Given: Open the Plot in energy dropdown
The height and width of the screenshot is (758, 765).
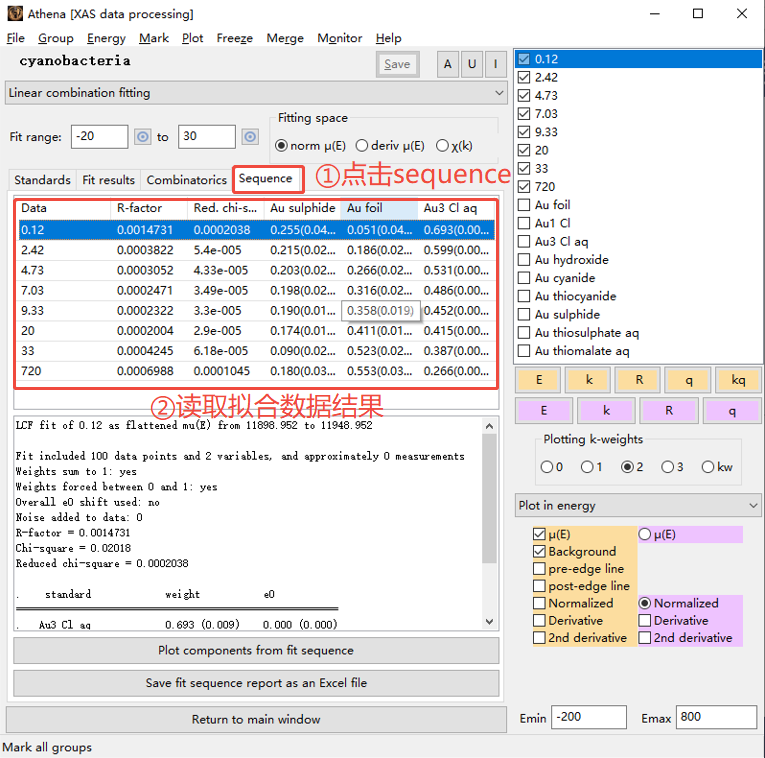Looking at the screenshot, I should (638, 505).
